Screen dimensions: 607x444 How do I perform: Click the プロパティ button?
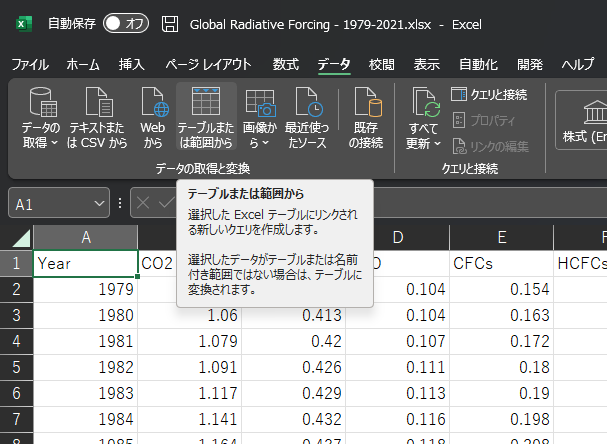click(x=484, y=120)
